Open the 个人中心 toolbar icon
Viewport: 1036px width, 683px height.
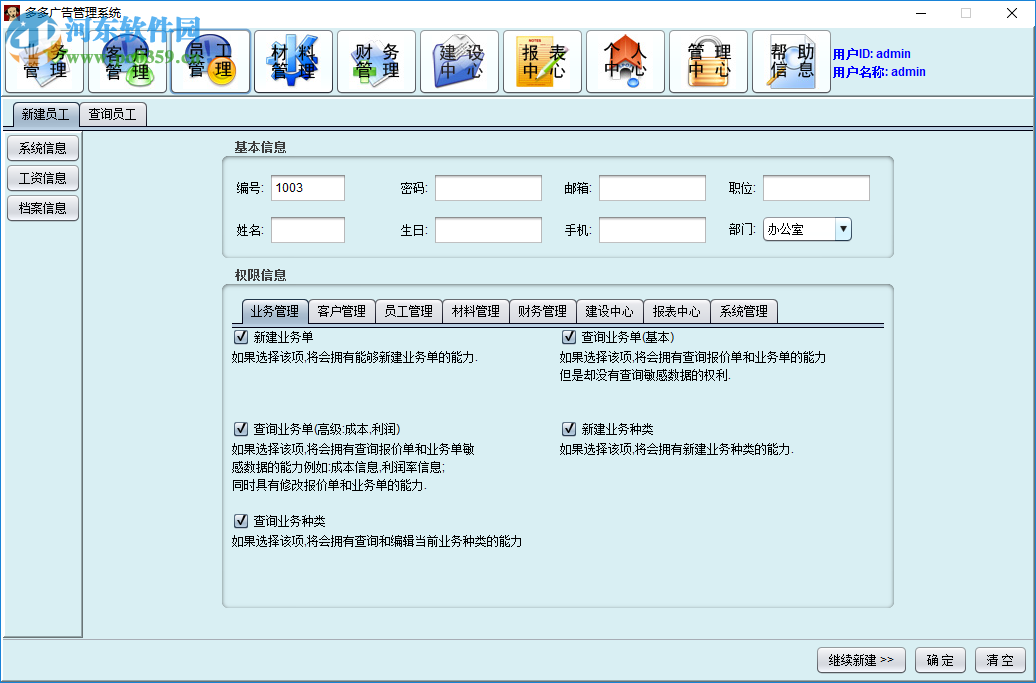625,61
